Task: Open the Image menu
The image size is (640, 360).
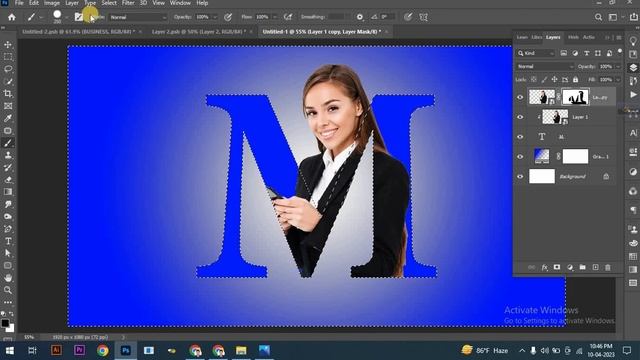Action: (52, 3)
